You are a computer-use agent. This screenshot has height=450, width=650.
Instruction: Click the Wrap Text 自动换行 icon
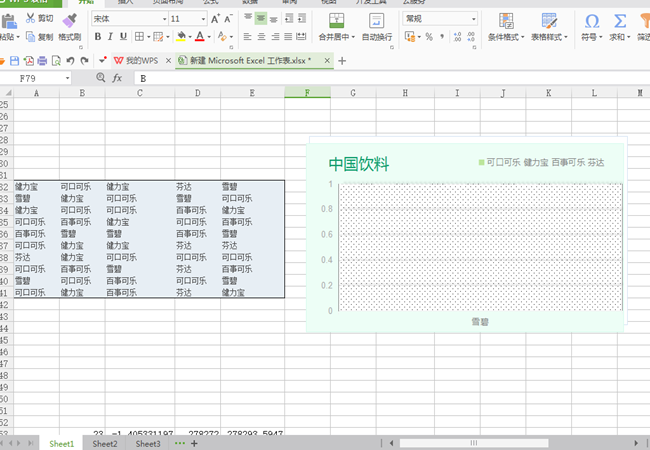(x=376, y=20)
